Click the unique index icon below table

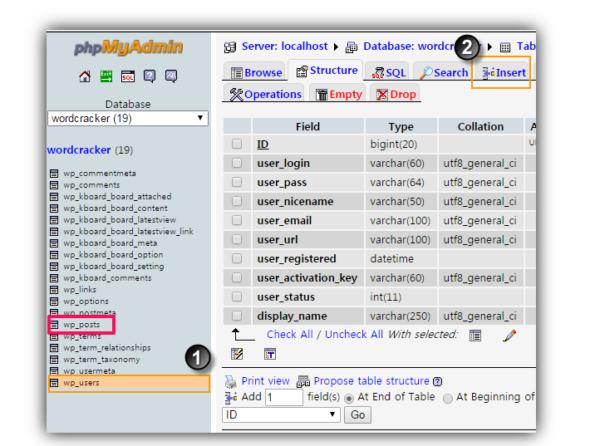[x=237, y=354]
